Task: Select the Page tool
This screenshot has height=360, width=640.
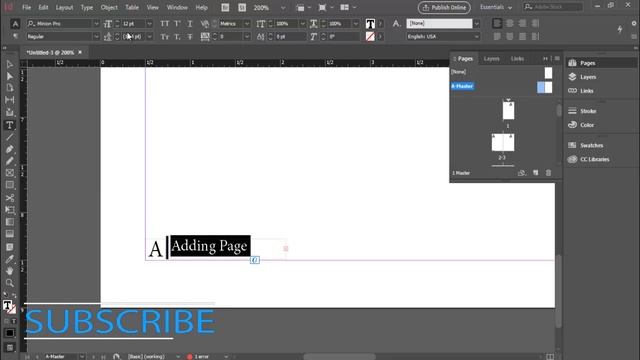Action: [x=9, y=88]
